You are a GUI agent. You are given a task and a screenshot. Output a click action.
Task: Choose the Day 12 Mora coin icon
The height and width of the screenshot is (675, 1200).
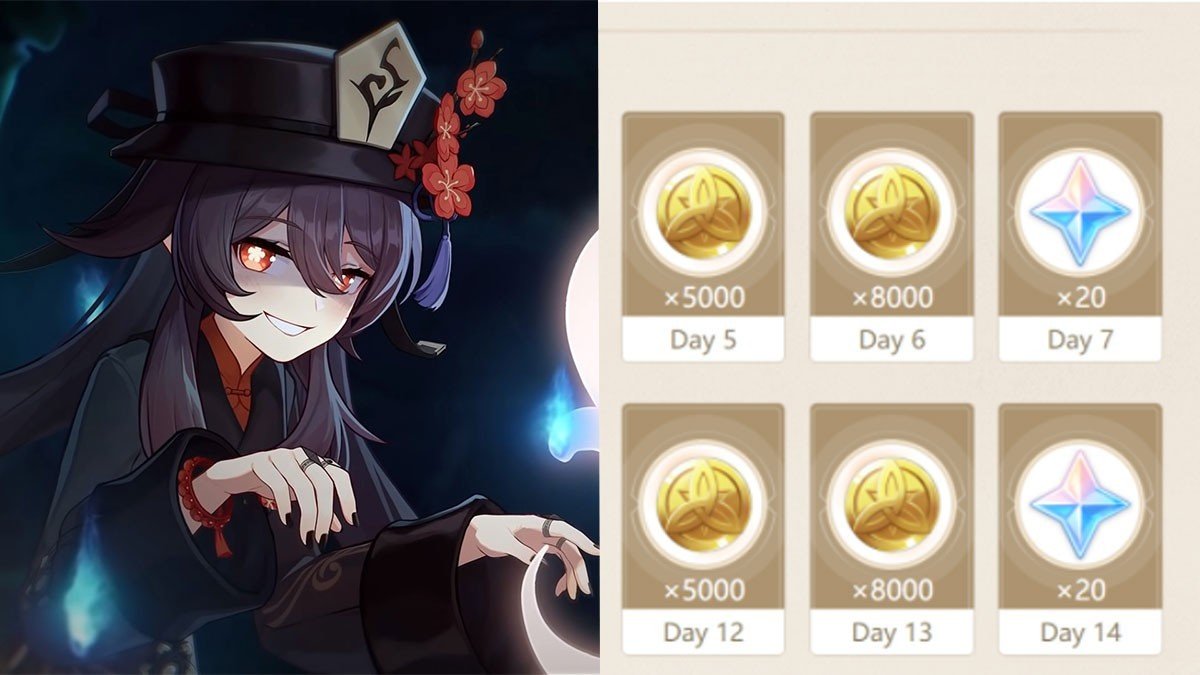pyautogui.click(x=702, y=504)
